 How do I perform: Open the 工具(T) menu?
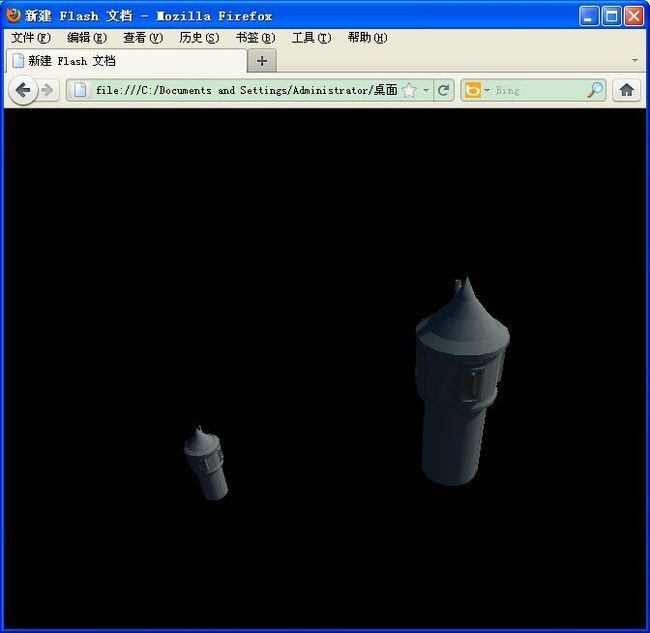point(311,38)
